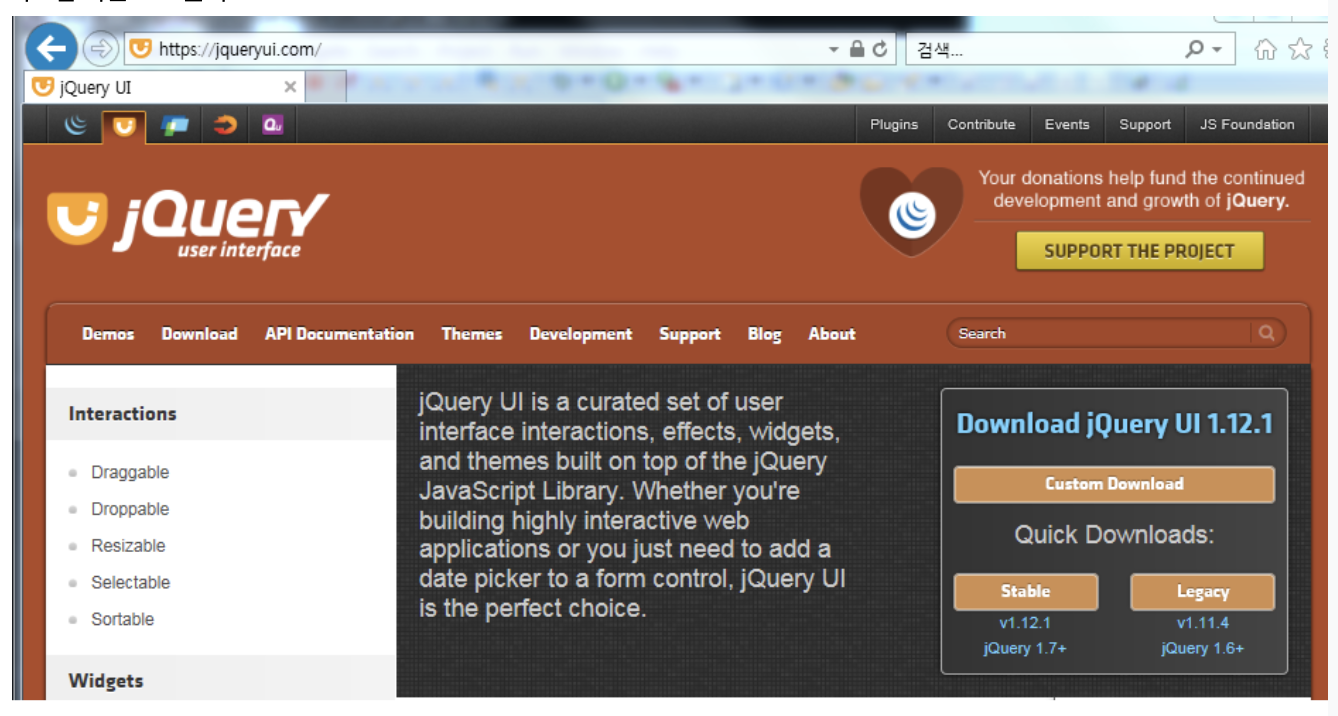Open the API Documentation menu item
The image size is (1338, 716).
(339, 334)
